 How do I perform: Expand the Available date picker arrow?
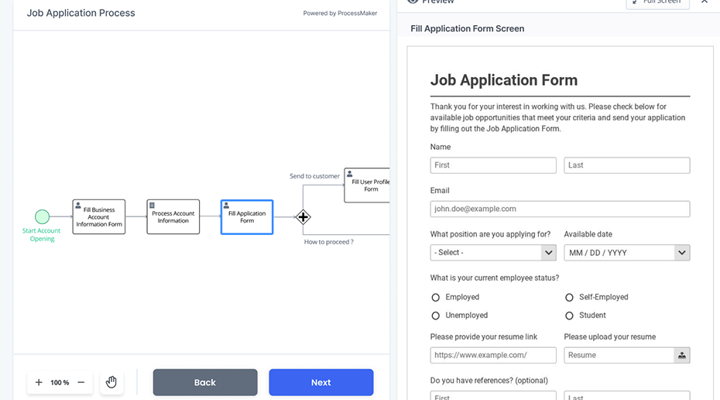pos(682,253)
